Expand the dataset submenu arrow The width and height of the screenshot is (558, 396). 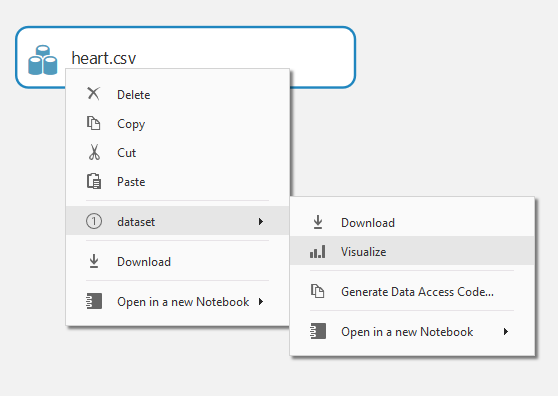(261, 221)
